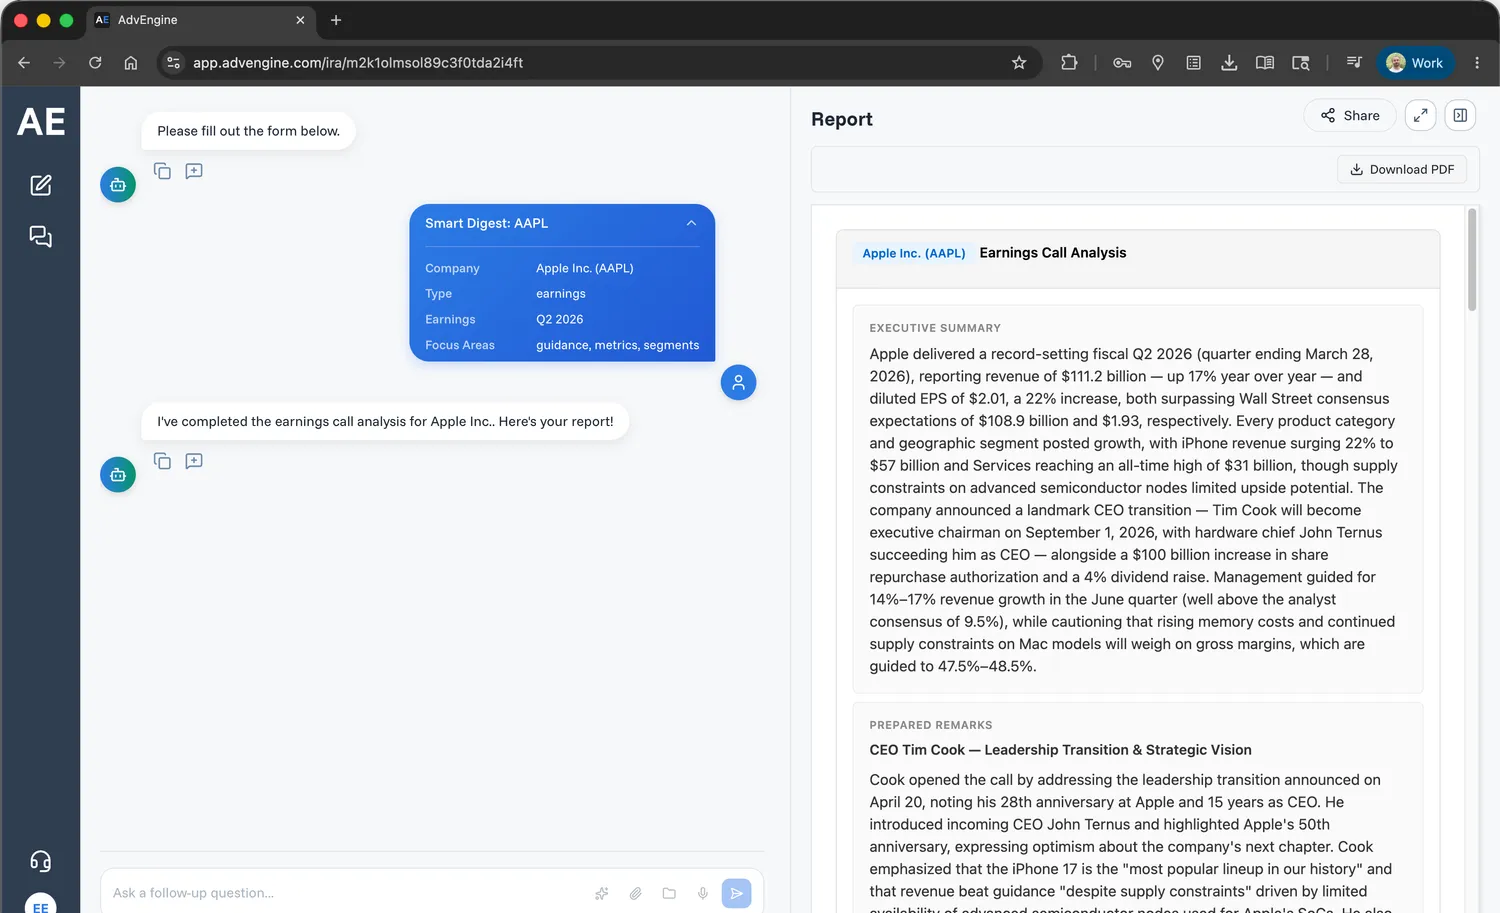The height and width of the screenshot is (913, 1500).
Task: Open browser downloads
Action: [x=1229, y=63]
